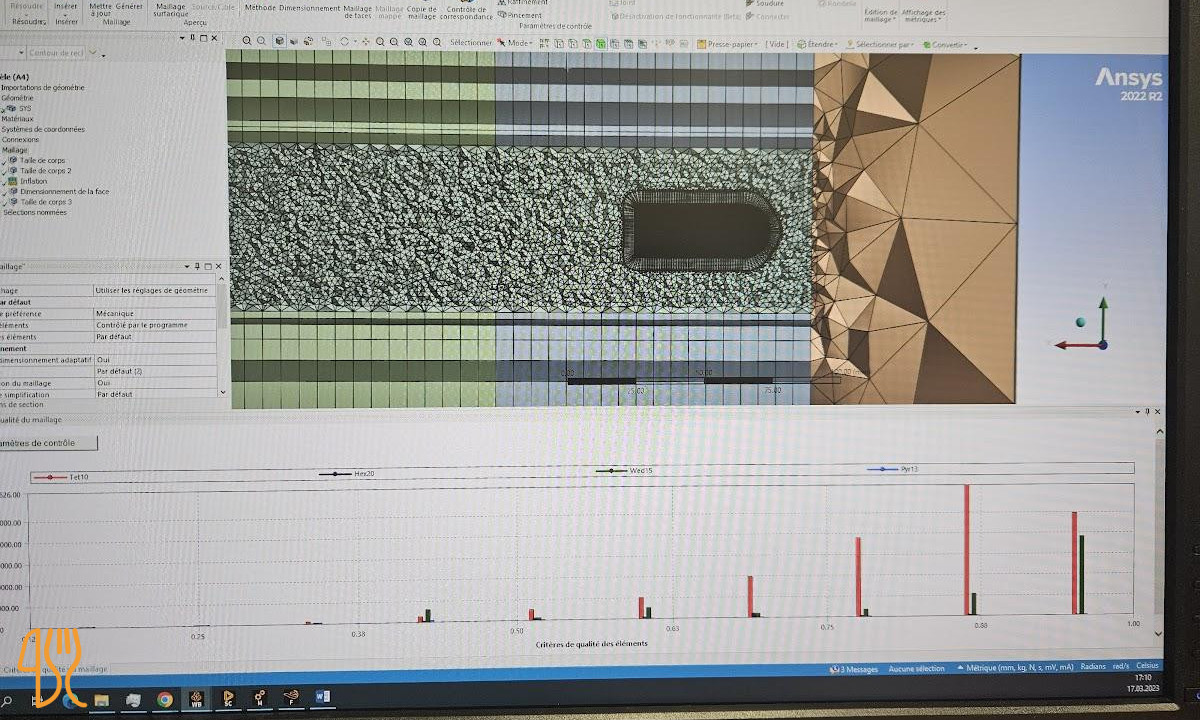
Task: Pin the details panel using pushpin icon
Action: point(197,266)
